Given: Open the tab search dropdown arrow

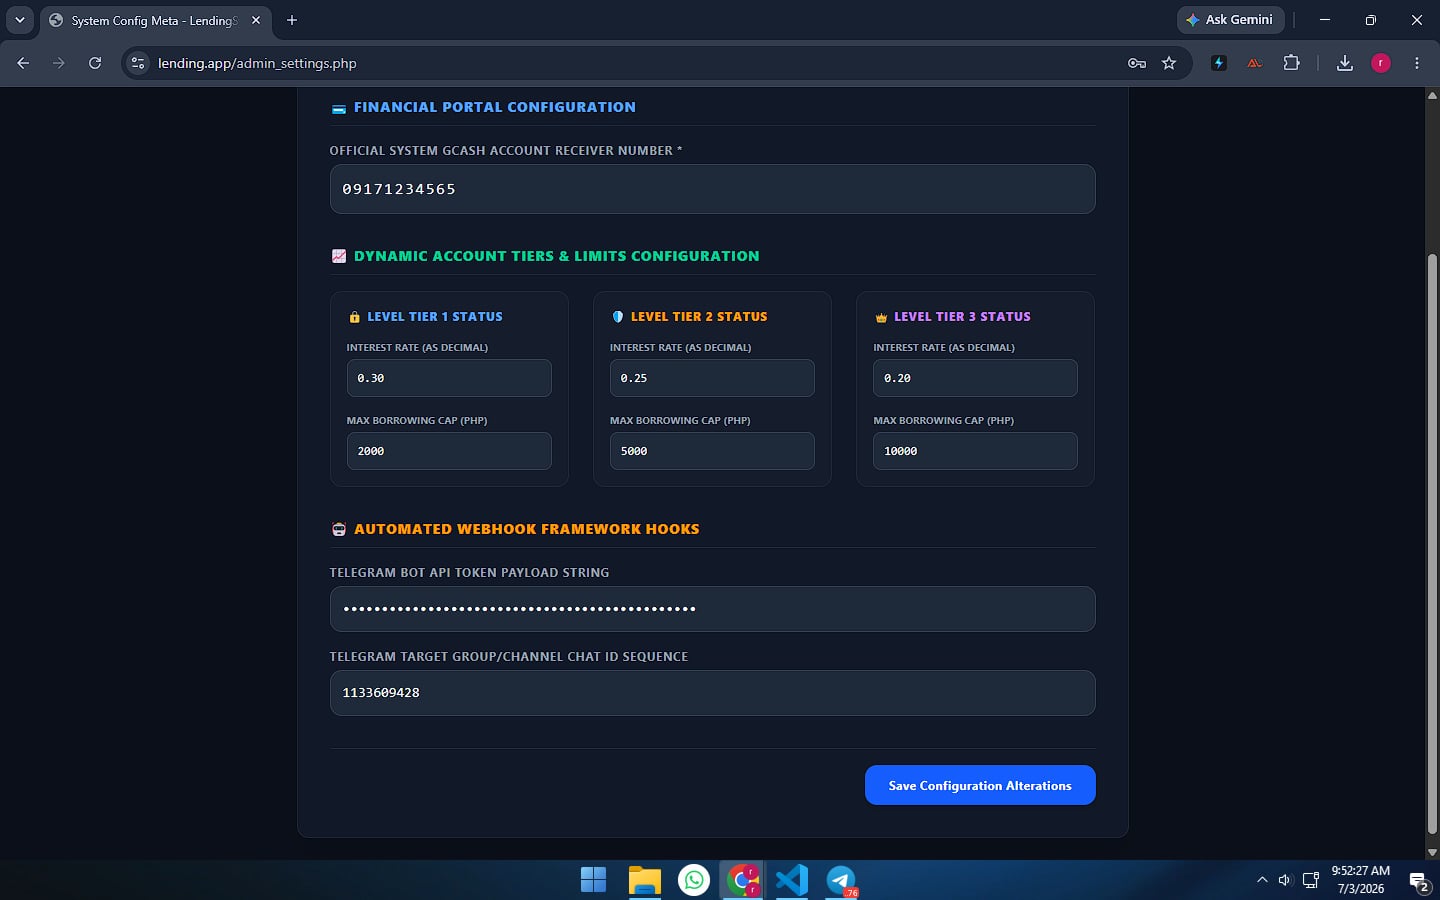Looking at the screenshot, I should coord(20,20).
